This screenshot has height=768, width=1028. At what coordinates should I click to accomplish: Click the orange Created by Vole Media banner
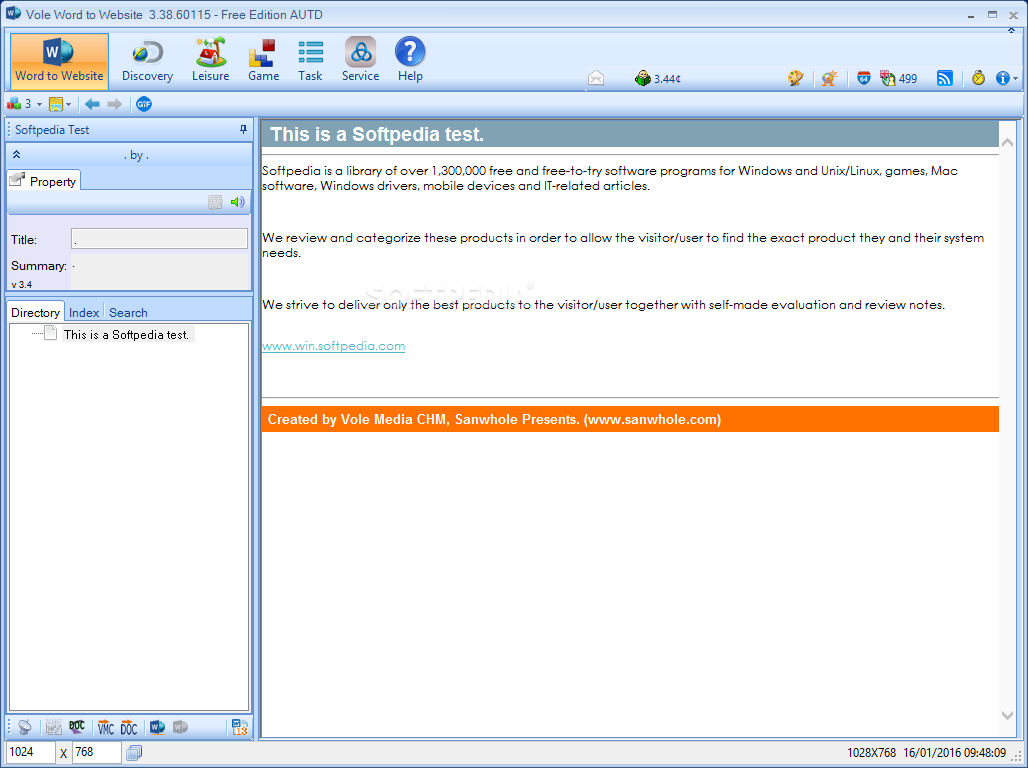[630, 419]
